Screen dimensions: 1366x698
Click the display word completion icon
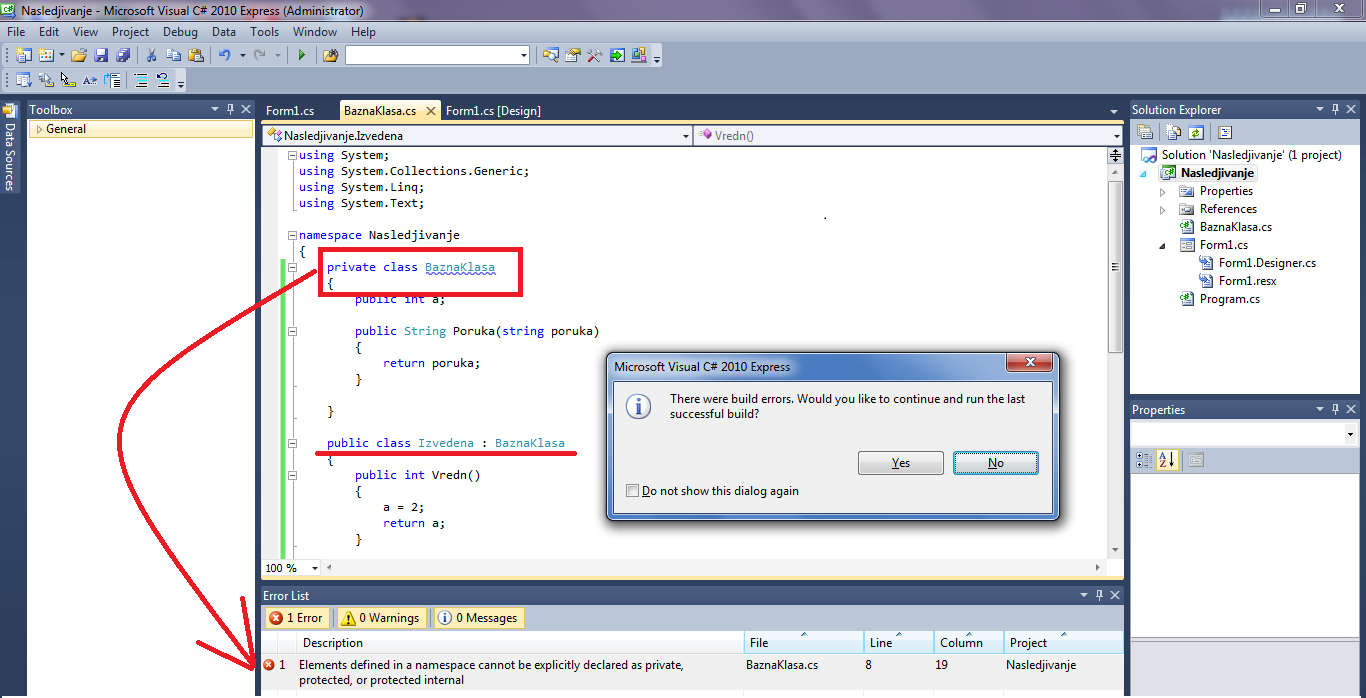tap(90, 80)
